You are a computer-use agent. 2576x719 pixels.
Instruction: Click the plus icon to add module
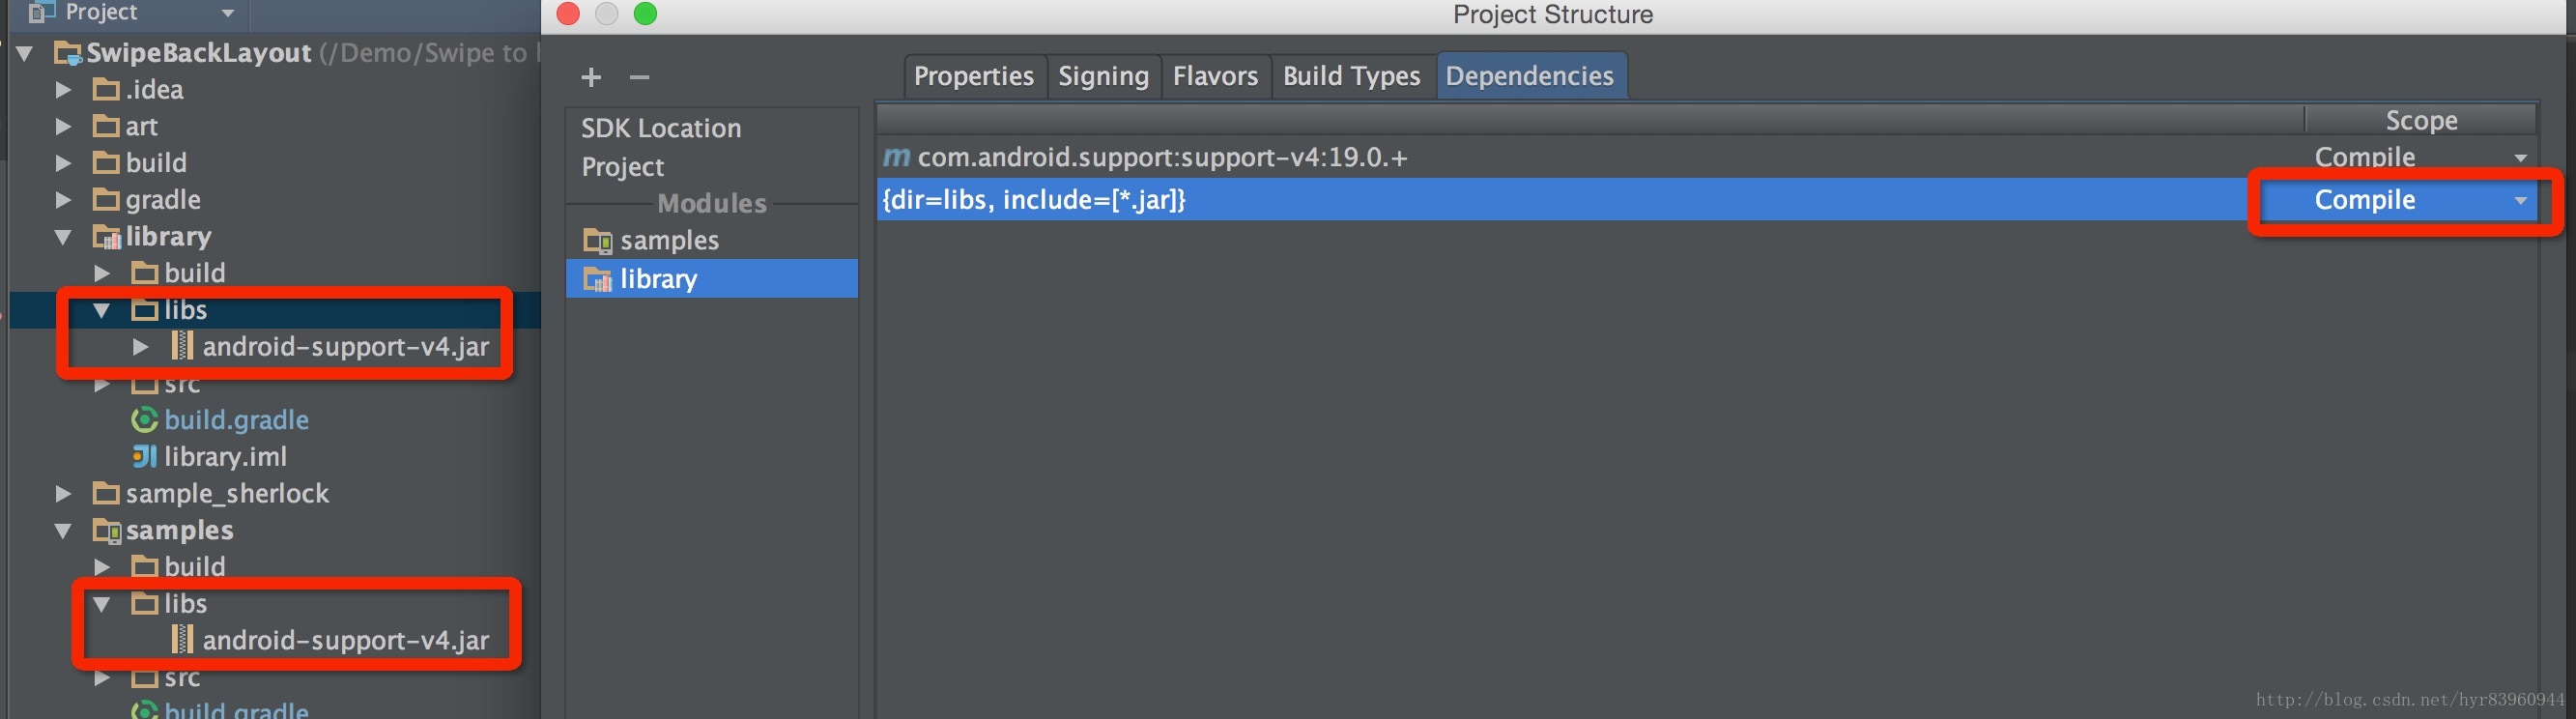click(591, 77)
